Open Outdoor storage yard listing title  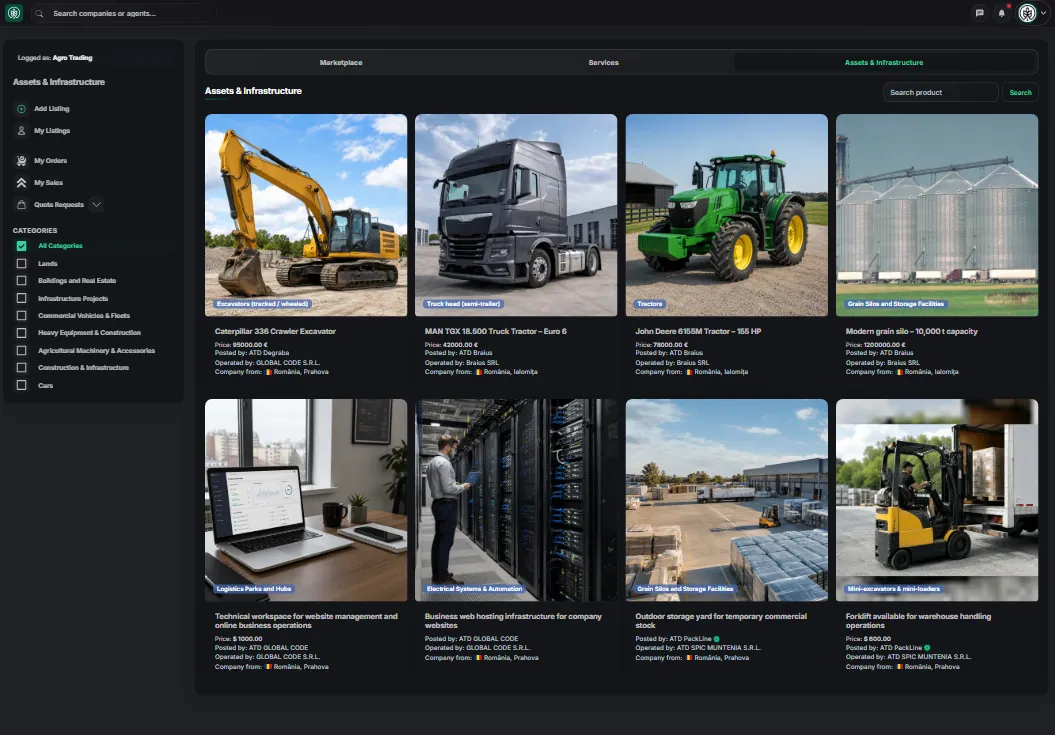coord(721,621)
